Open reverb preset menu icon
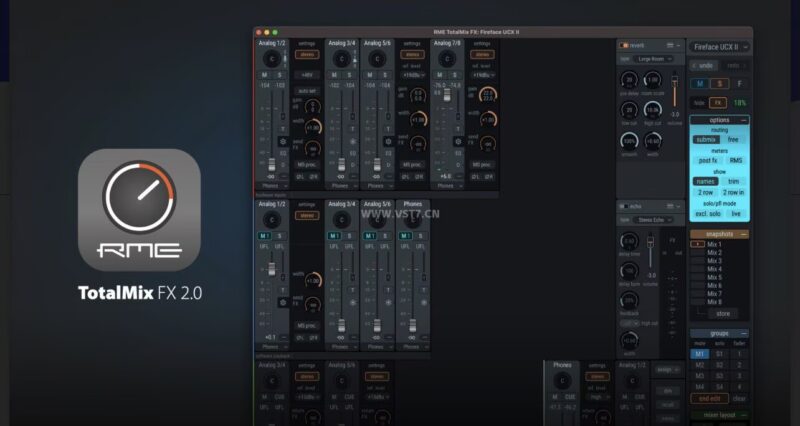 click(670, 45)
